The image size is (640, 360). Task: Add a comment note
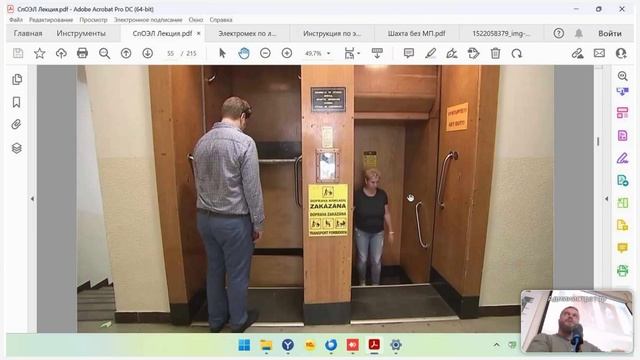tap(409, 53)
